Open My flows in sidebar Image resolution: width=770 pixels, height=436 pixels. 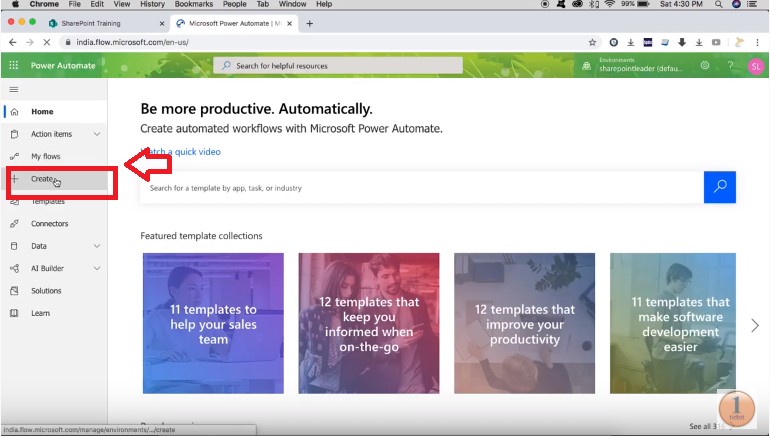coord(45,157)
